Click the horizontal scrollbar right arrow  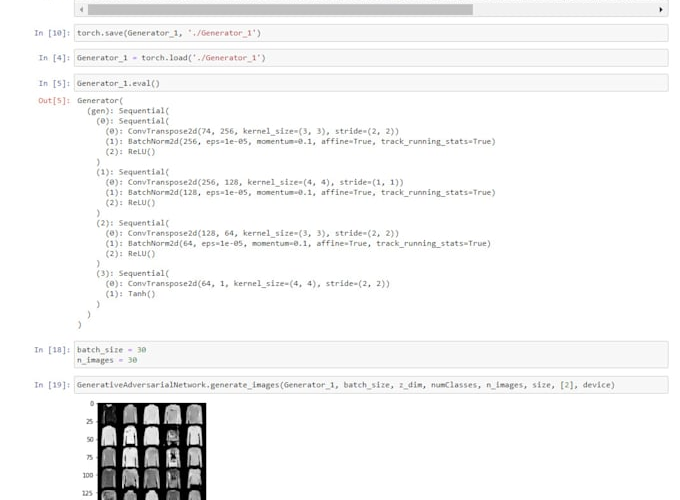click(x=661, y=9)
